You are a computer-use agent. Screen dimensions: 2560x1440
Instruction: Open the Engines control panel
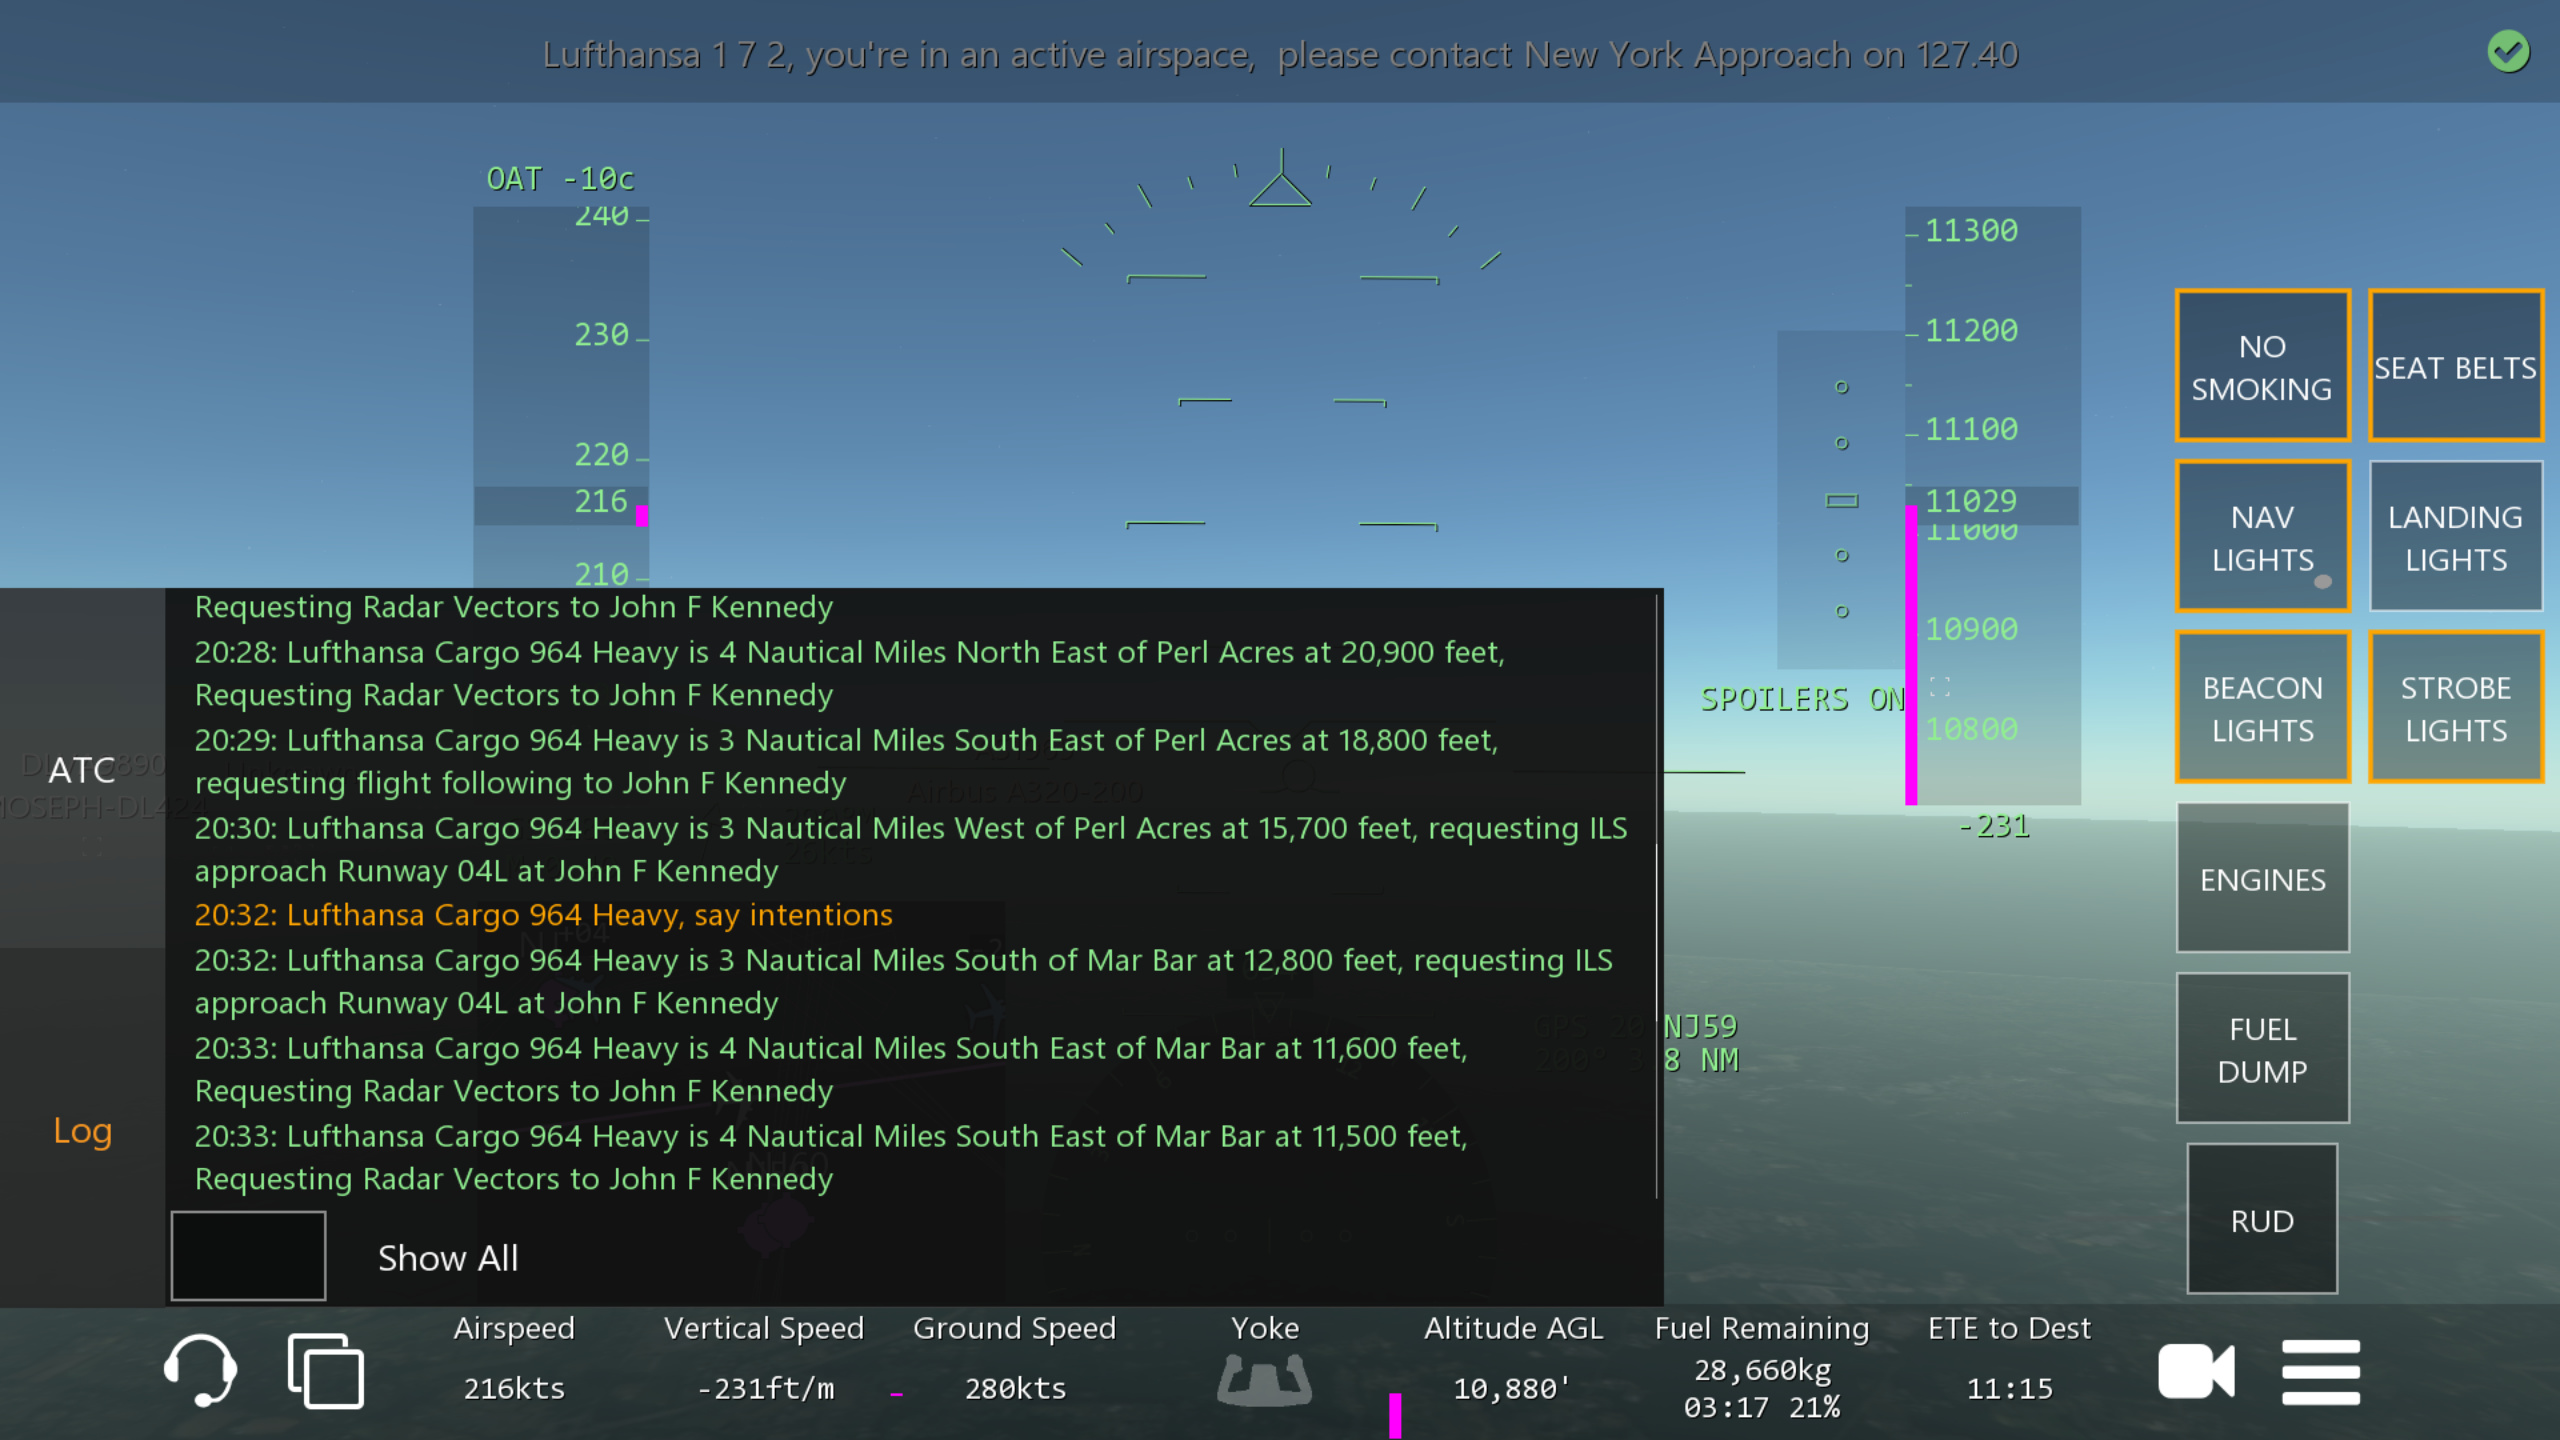click(x=2262, y=879)
